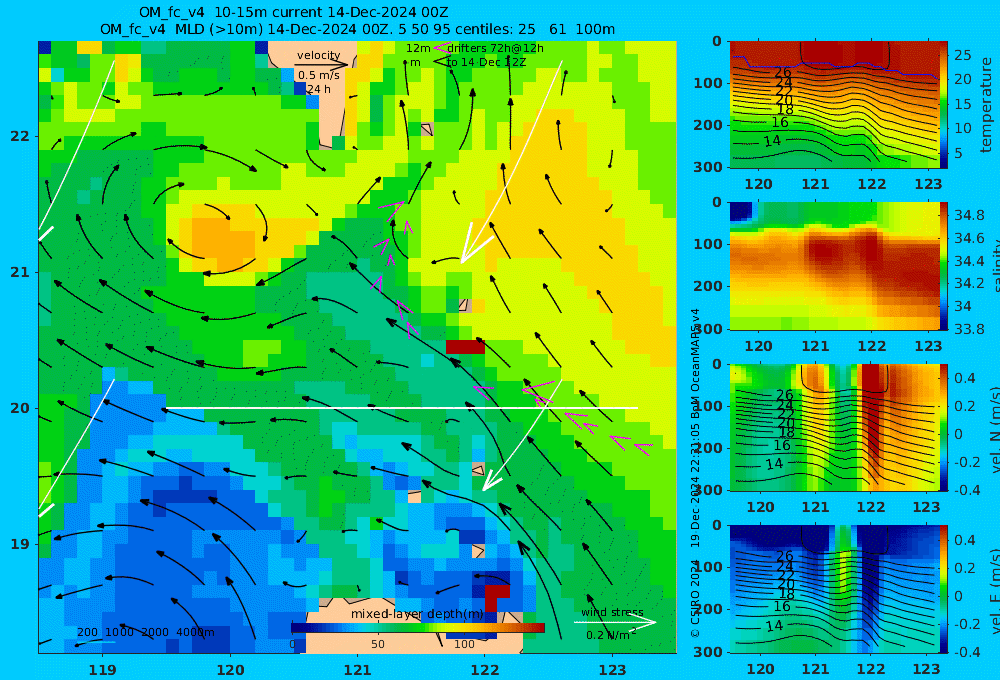Click latitude label '22' on the map axis

[20, 136]
